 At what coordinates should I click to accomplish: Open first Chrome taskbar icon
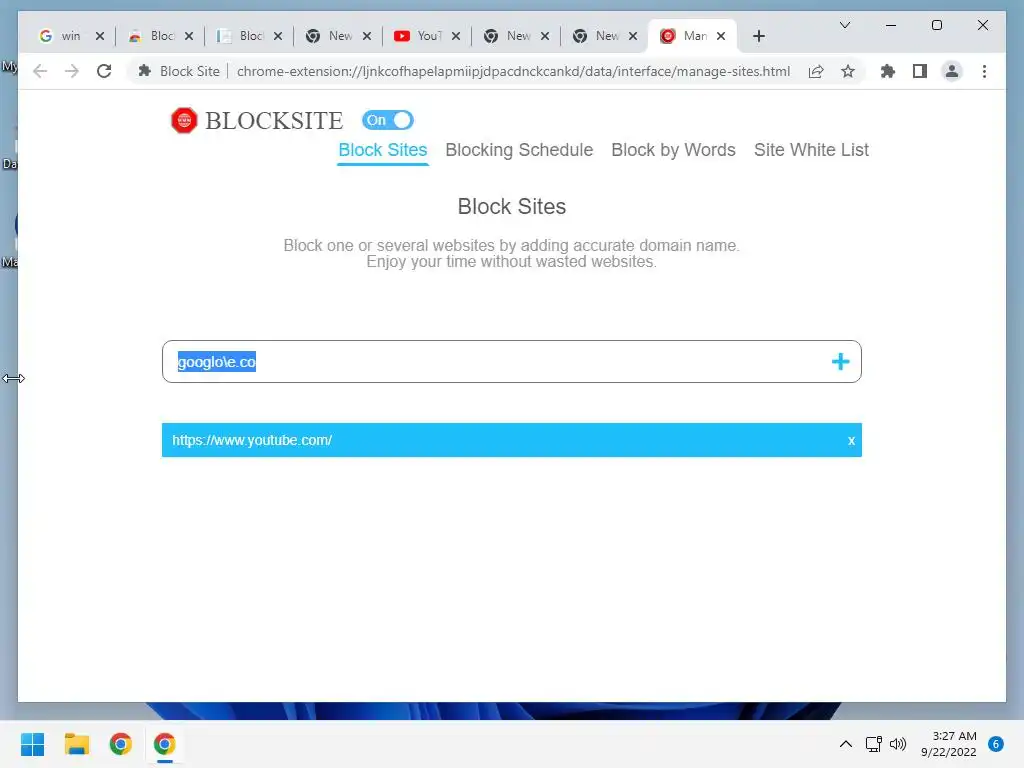pyautogui.click(x=120, y=744)
